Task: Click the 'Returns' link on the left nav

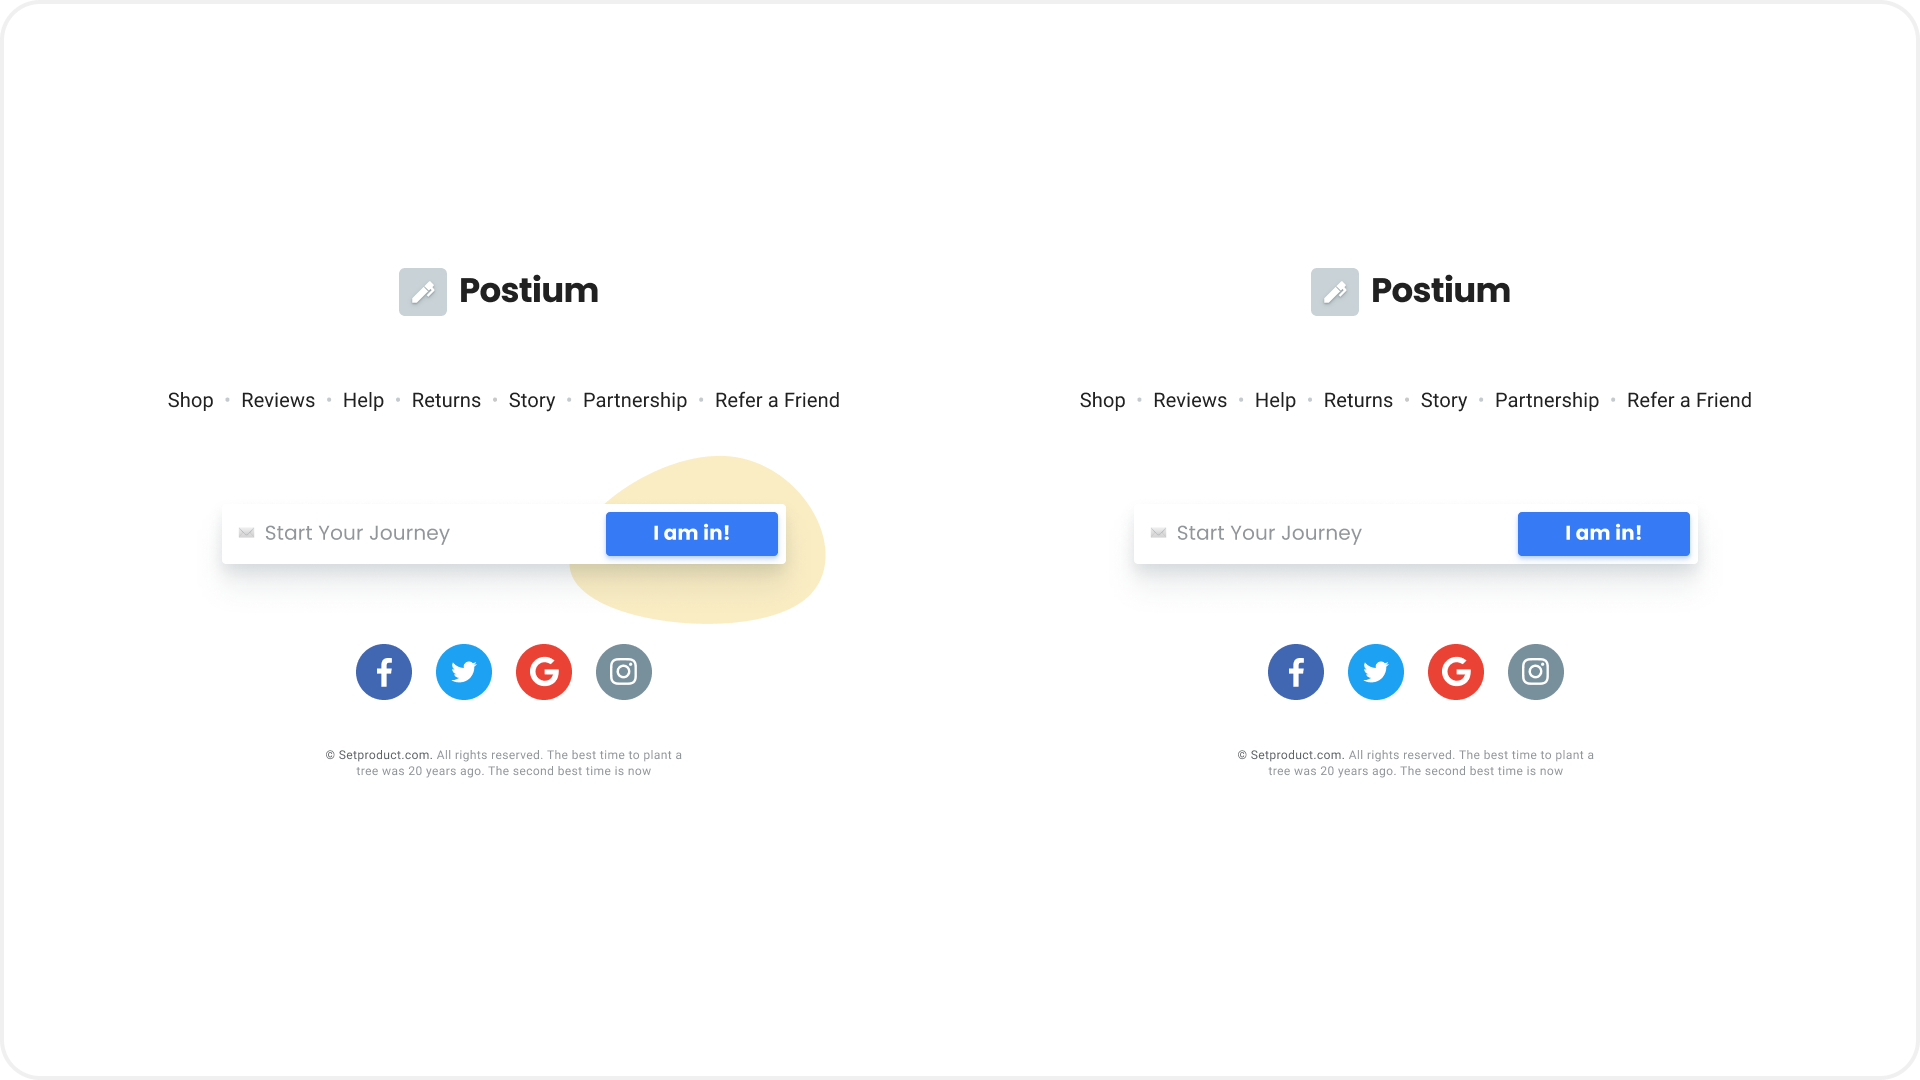Action: (446, 400)
